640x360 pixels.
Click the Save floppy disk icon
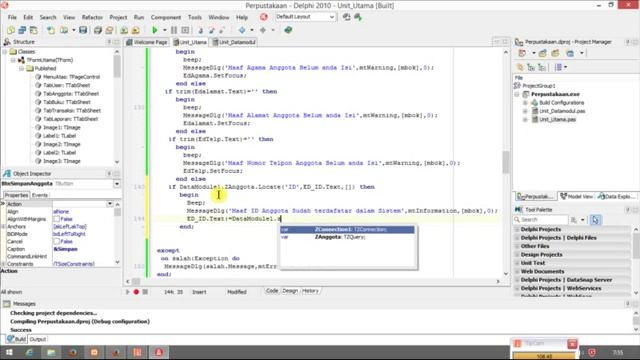(83, 30)
